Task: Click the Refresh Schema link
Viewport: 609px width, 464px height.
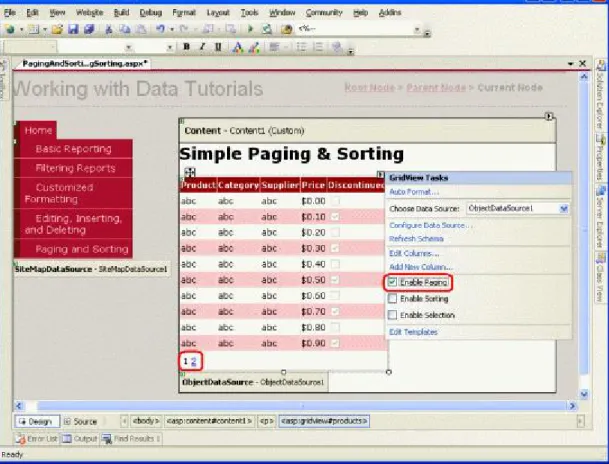Action: [x=416, y=238]
